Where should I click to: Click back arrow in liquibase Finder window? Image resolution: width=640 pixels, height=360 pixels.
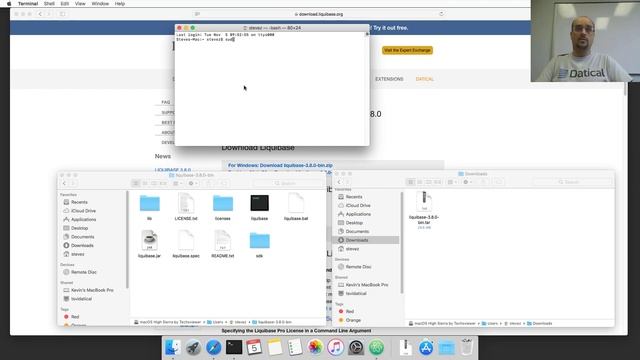click(64, 183)
